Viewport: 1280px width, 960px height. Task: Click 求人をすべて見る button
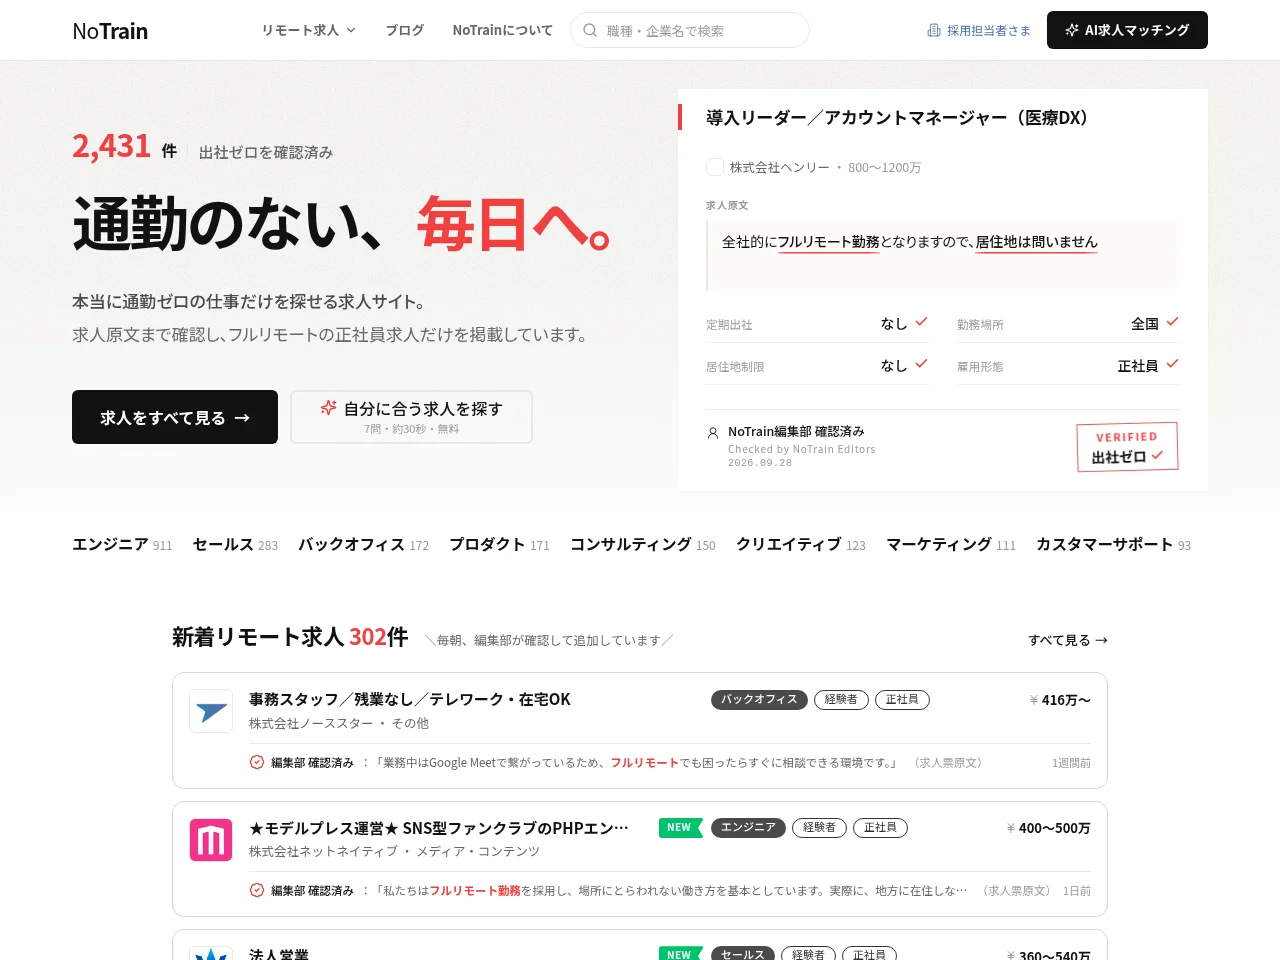(x=175, y=417)
